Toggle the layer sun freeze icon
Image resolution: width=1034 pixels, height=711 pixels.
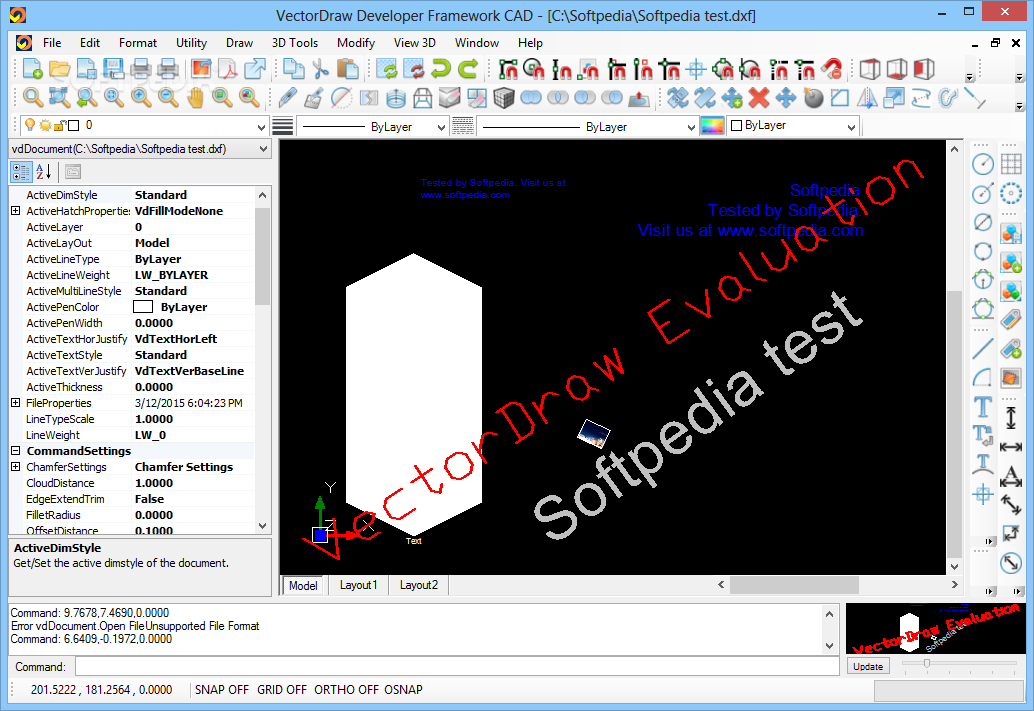pos(46,125)
